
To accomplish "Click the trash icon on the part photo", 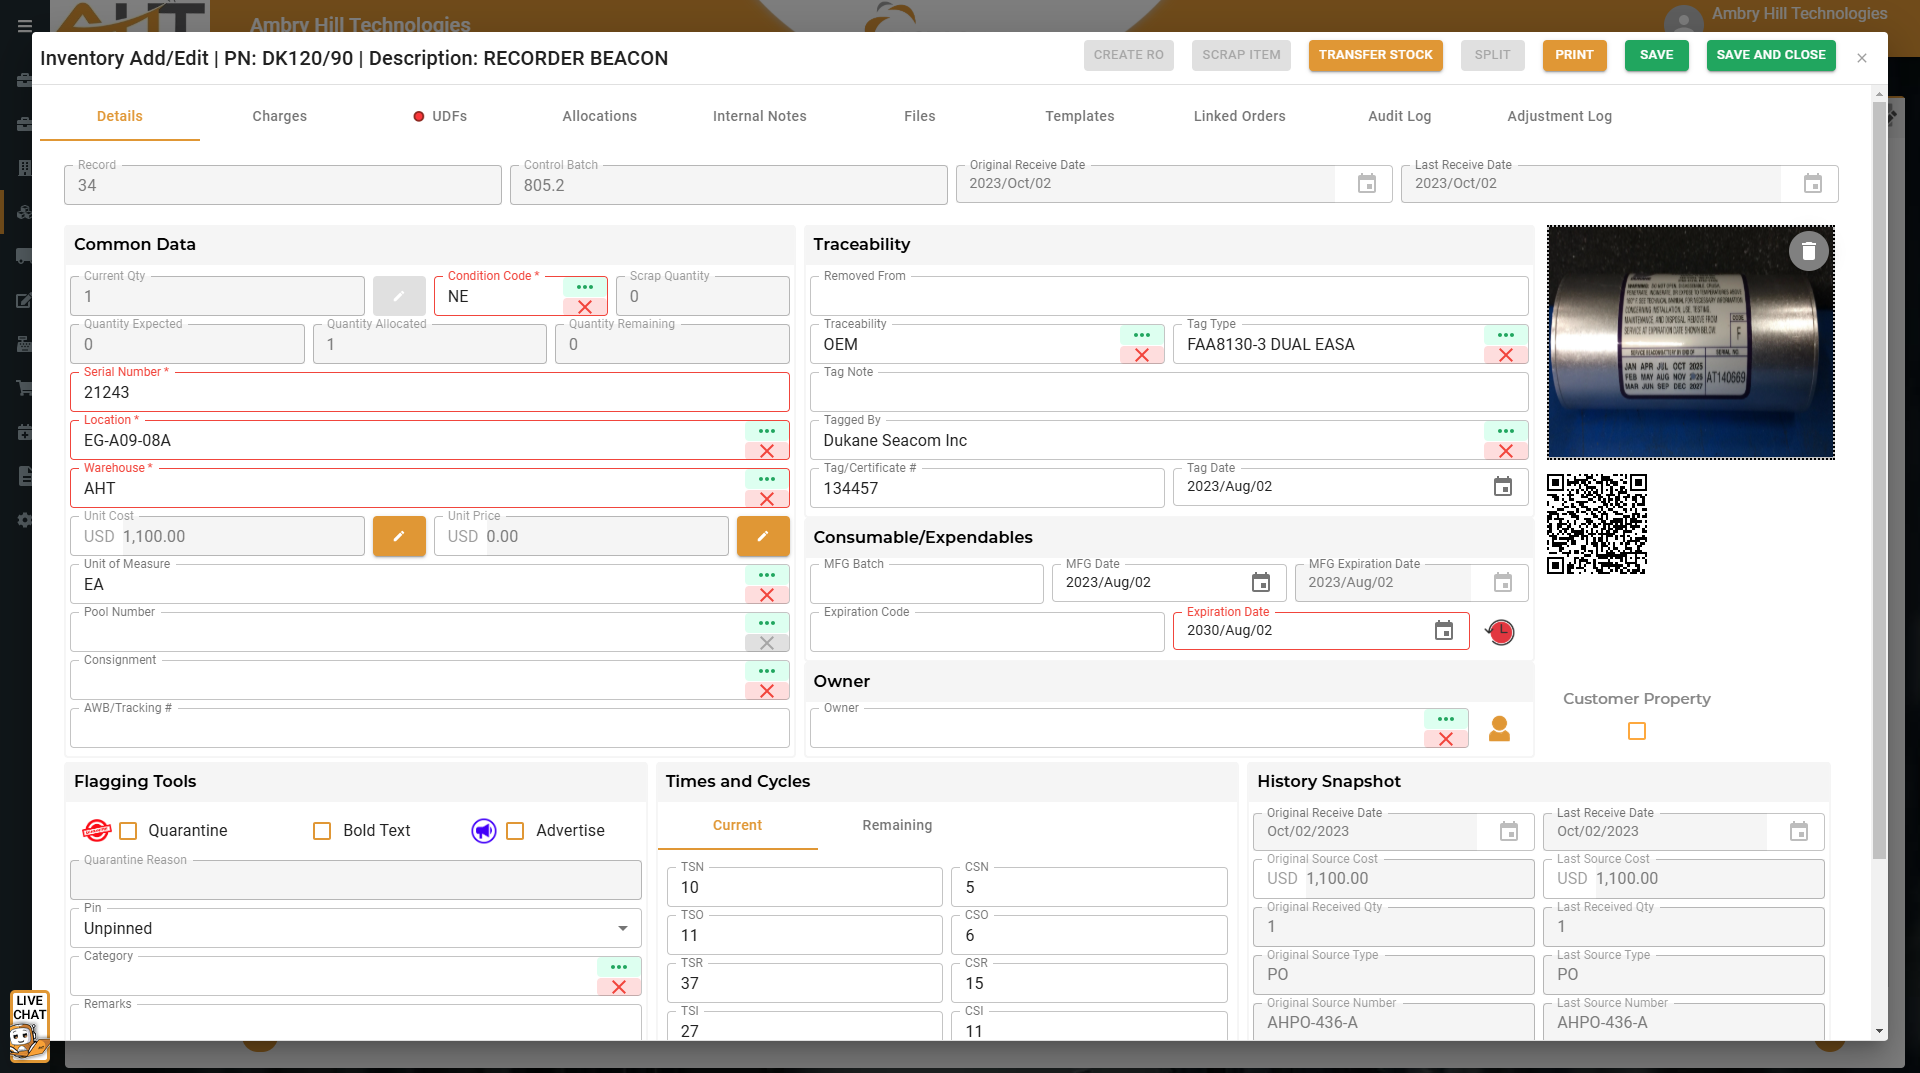I will point(1808,252).
